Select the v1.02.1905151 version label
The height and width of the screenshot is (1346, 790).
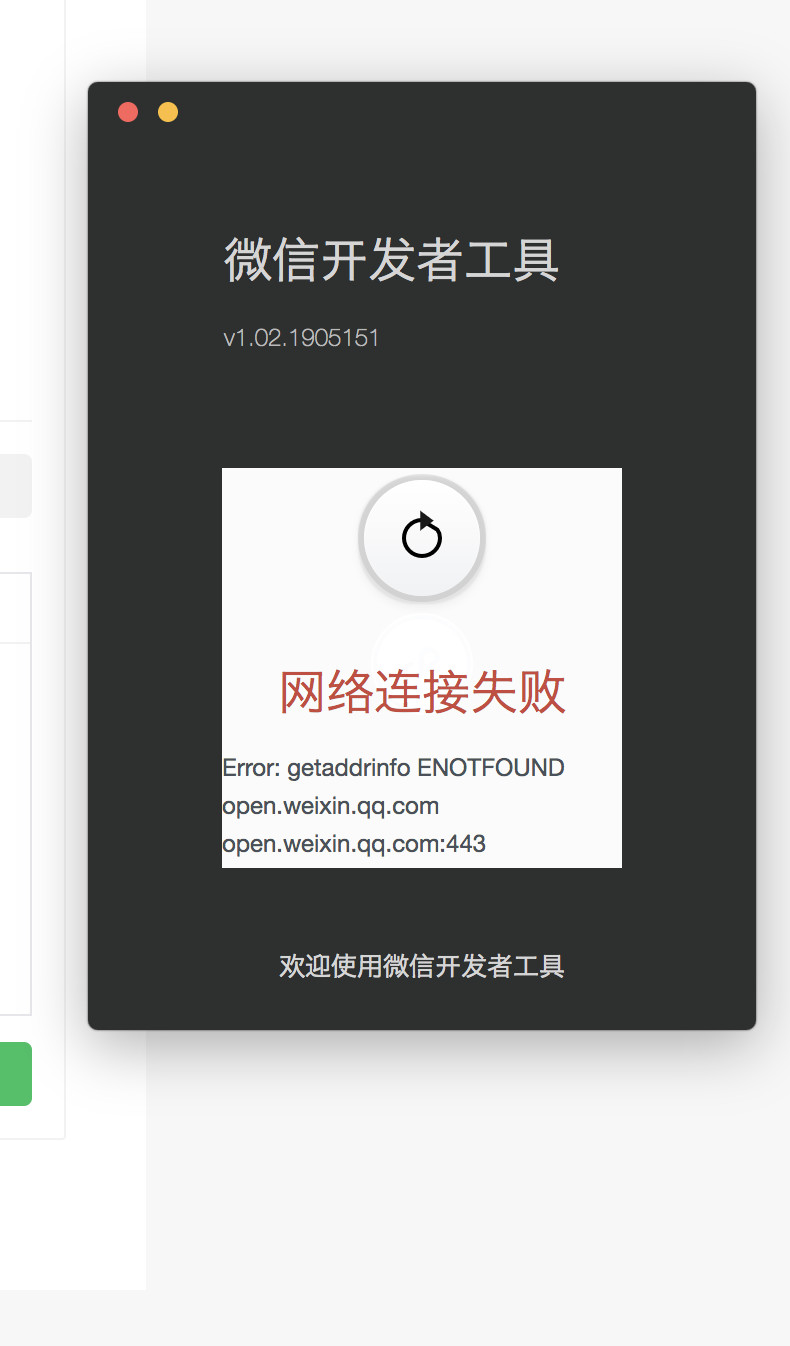pyautogui.click(x=301, y=338)
